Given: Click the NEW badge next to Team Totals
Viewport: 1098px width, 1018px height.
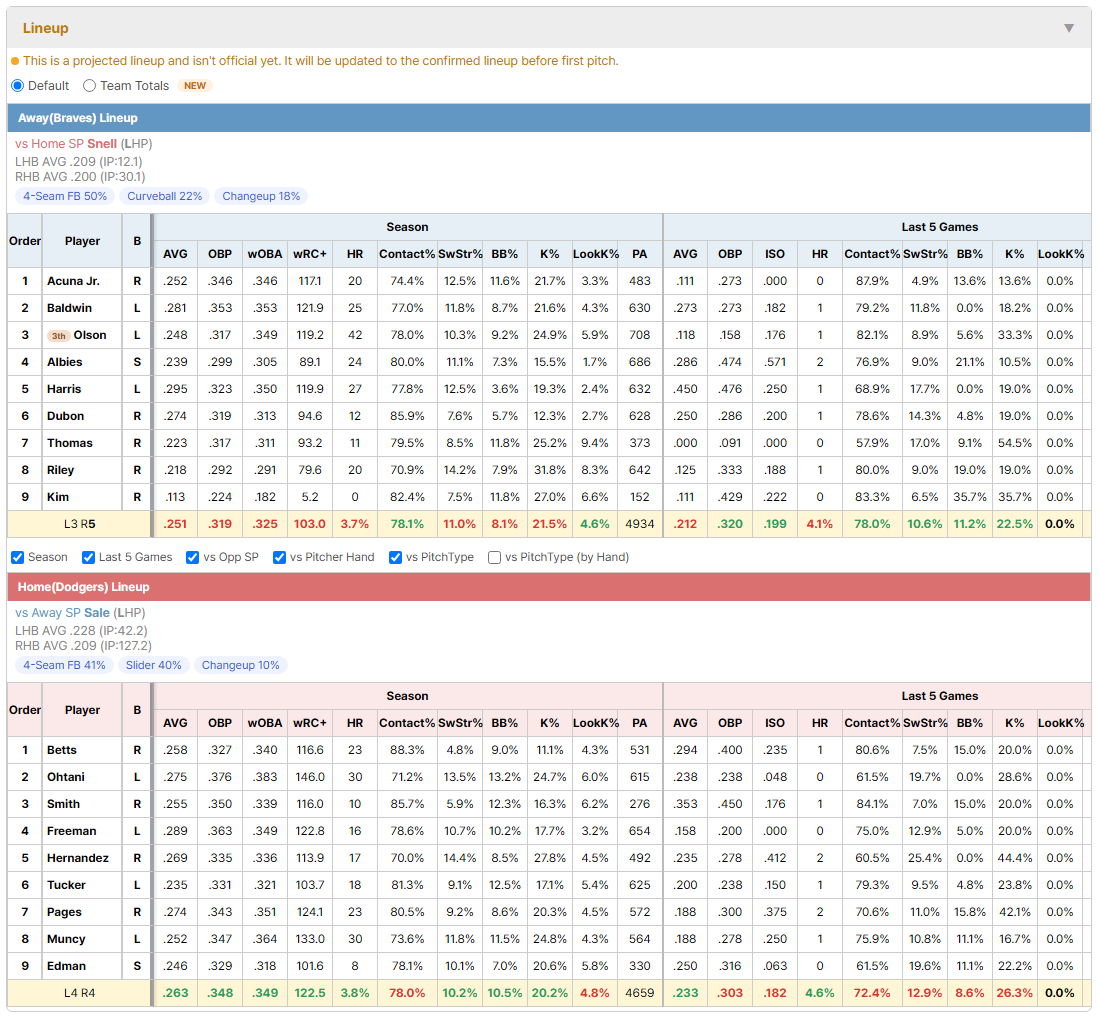Looking at the screenshot, I should pyautogui.click(x=195, y=85).
